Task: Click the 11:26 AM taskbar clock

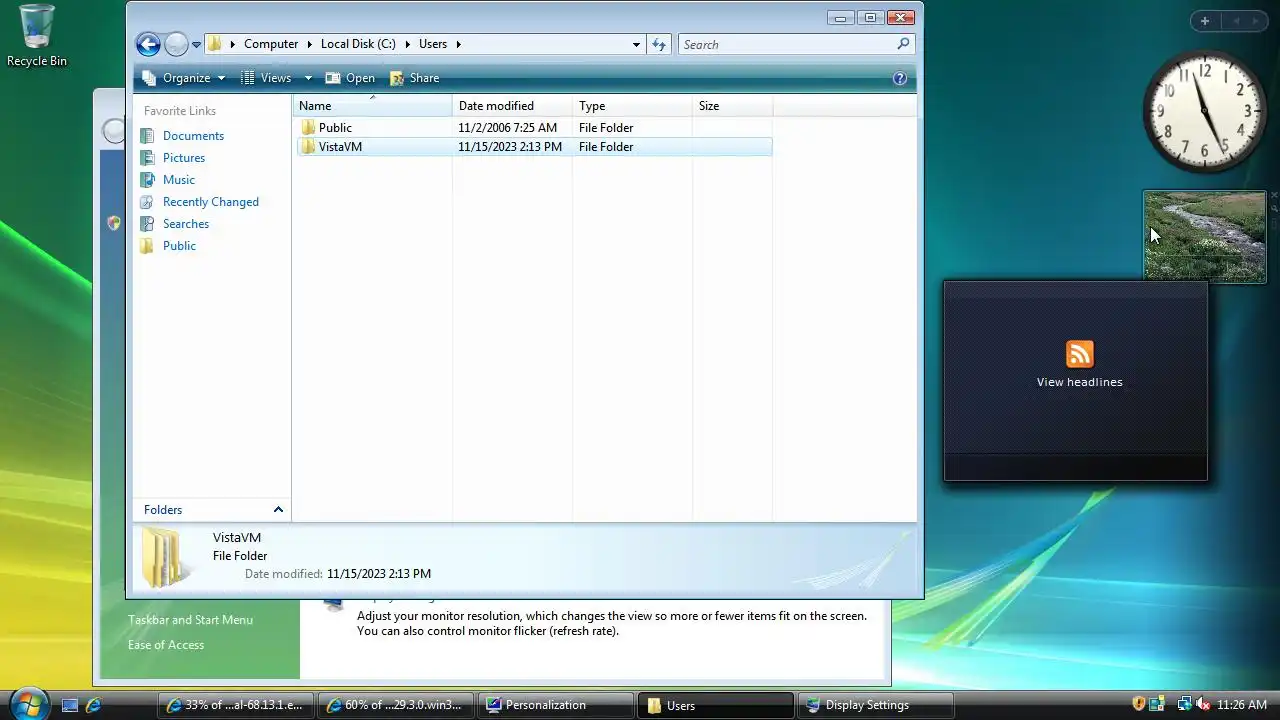Action: point(1241,705)
